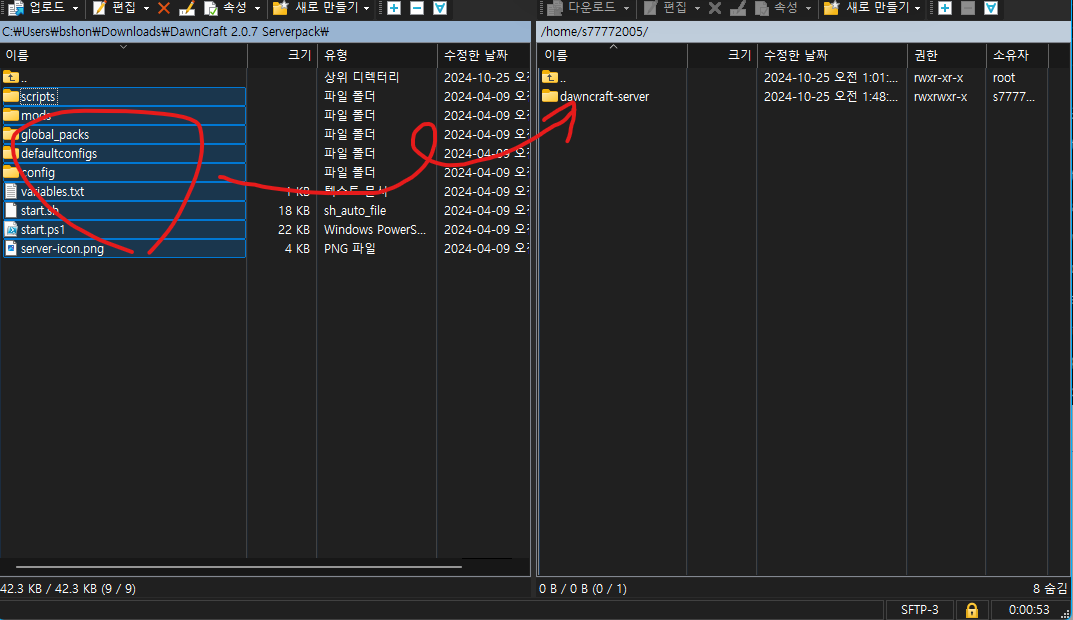This screenshot has width=1073, height=620.
Task: Select the variables.txt file icon
Action: 11,192
